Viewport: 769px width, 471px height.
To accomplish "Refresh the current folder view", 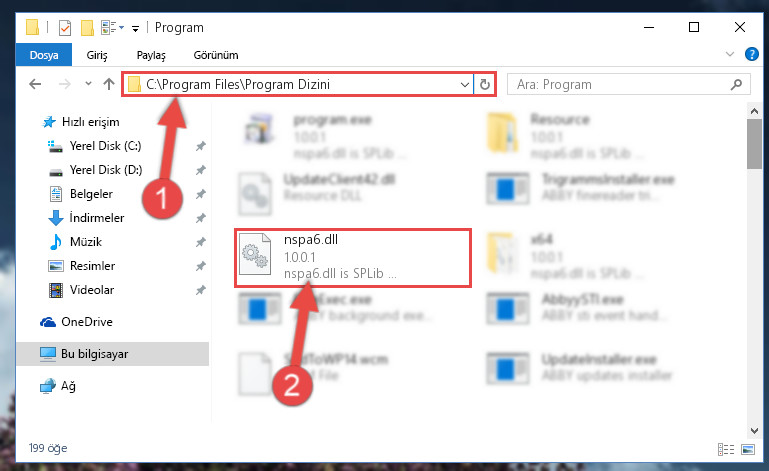I will coord(485,84).
